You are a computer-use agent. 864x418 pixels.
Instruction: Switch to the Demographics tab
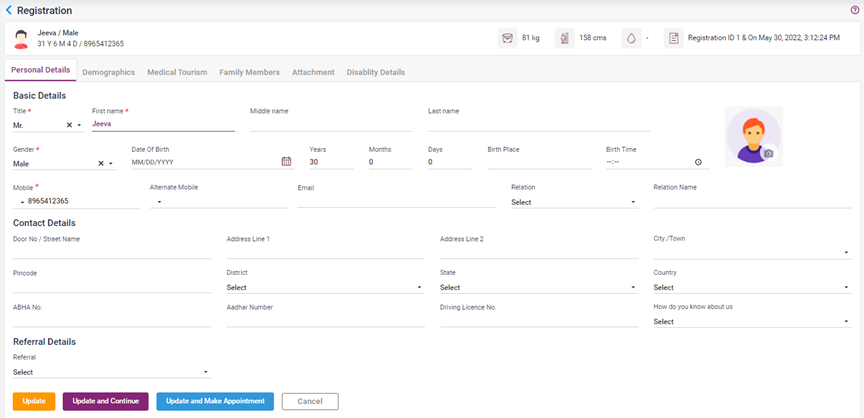pyautogui.click(x=108, y=73)
